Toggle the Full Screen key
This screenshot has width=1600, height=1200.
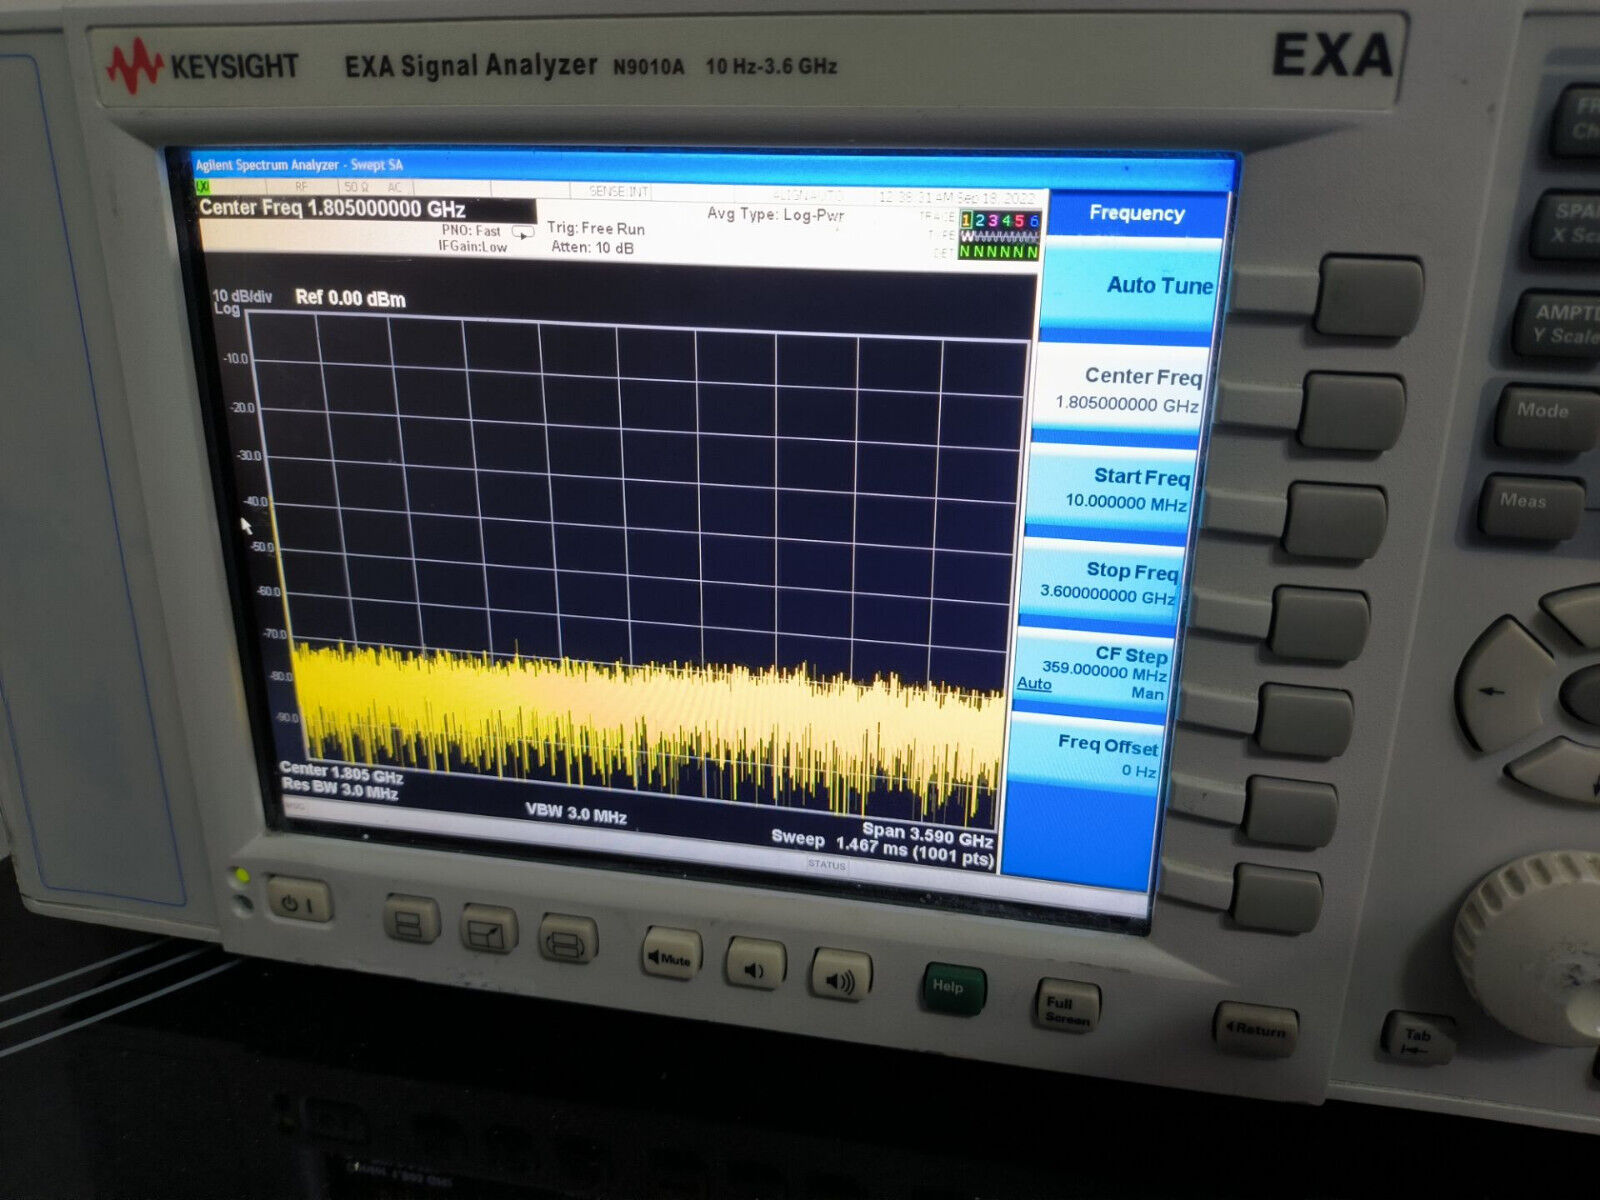click(x=1067, y=1007)
